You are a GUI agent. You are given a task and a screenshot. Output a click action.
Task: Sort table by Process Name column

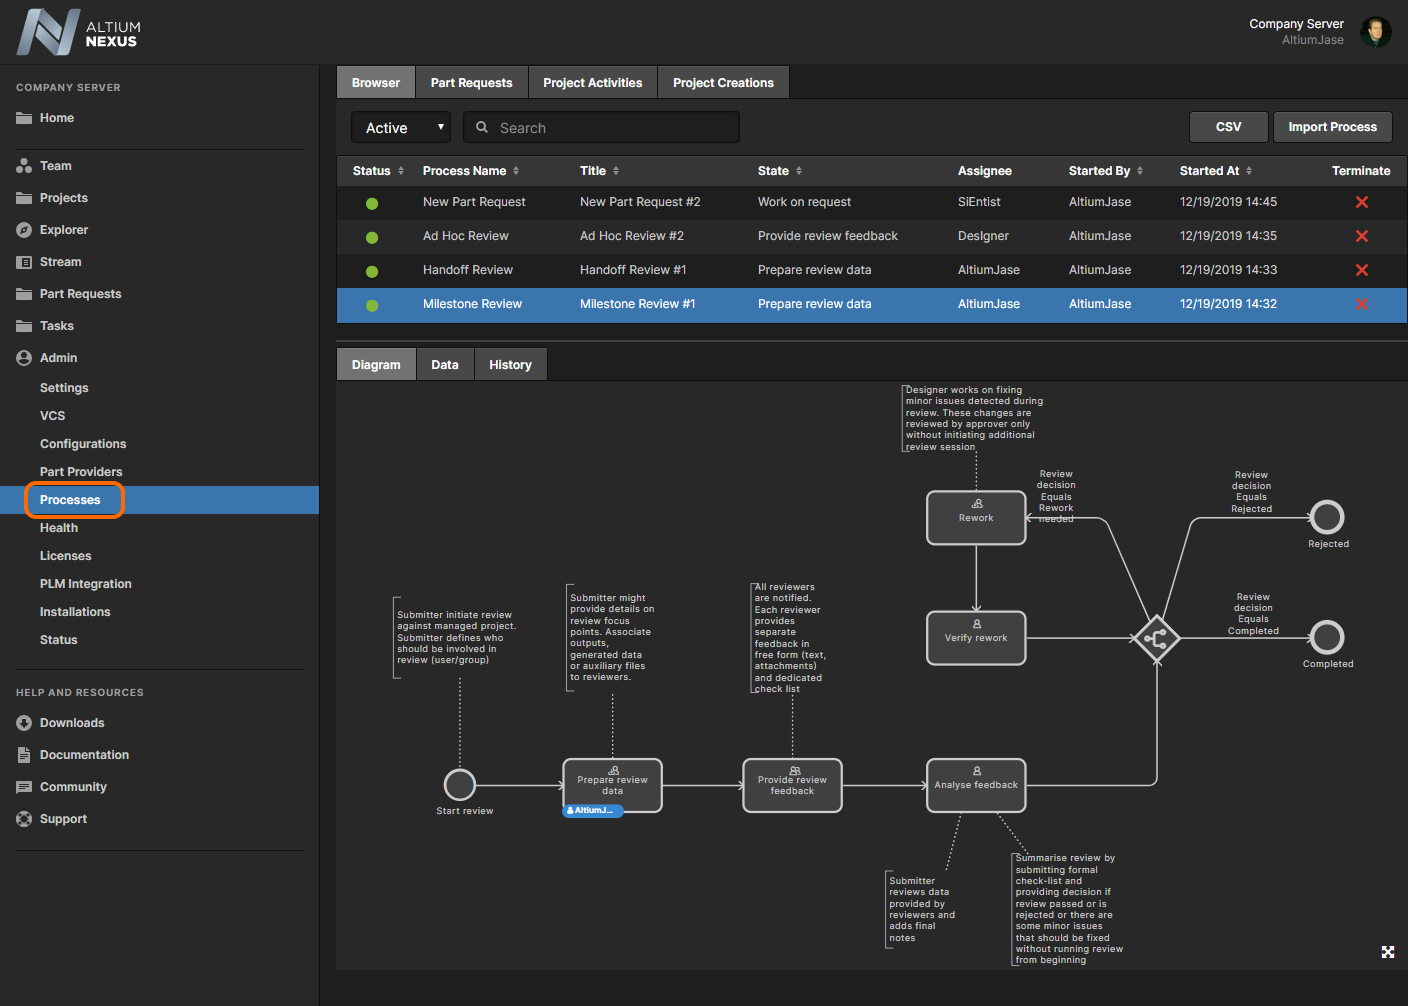click(x=470, y=171)
